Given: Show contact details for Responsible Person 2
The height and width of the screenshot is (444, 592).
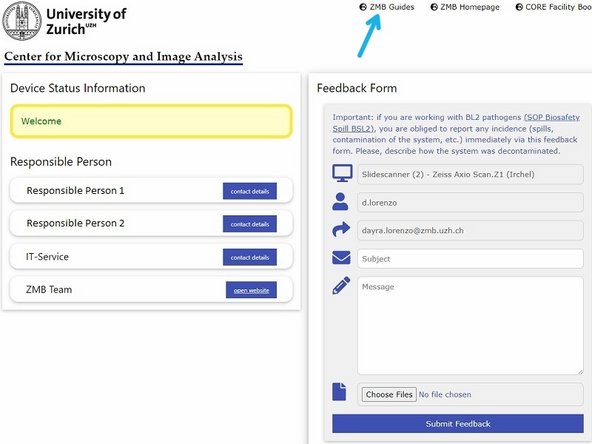Looking at the screenshot, I should (250, 224).
